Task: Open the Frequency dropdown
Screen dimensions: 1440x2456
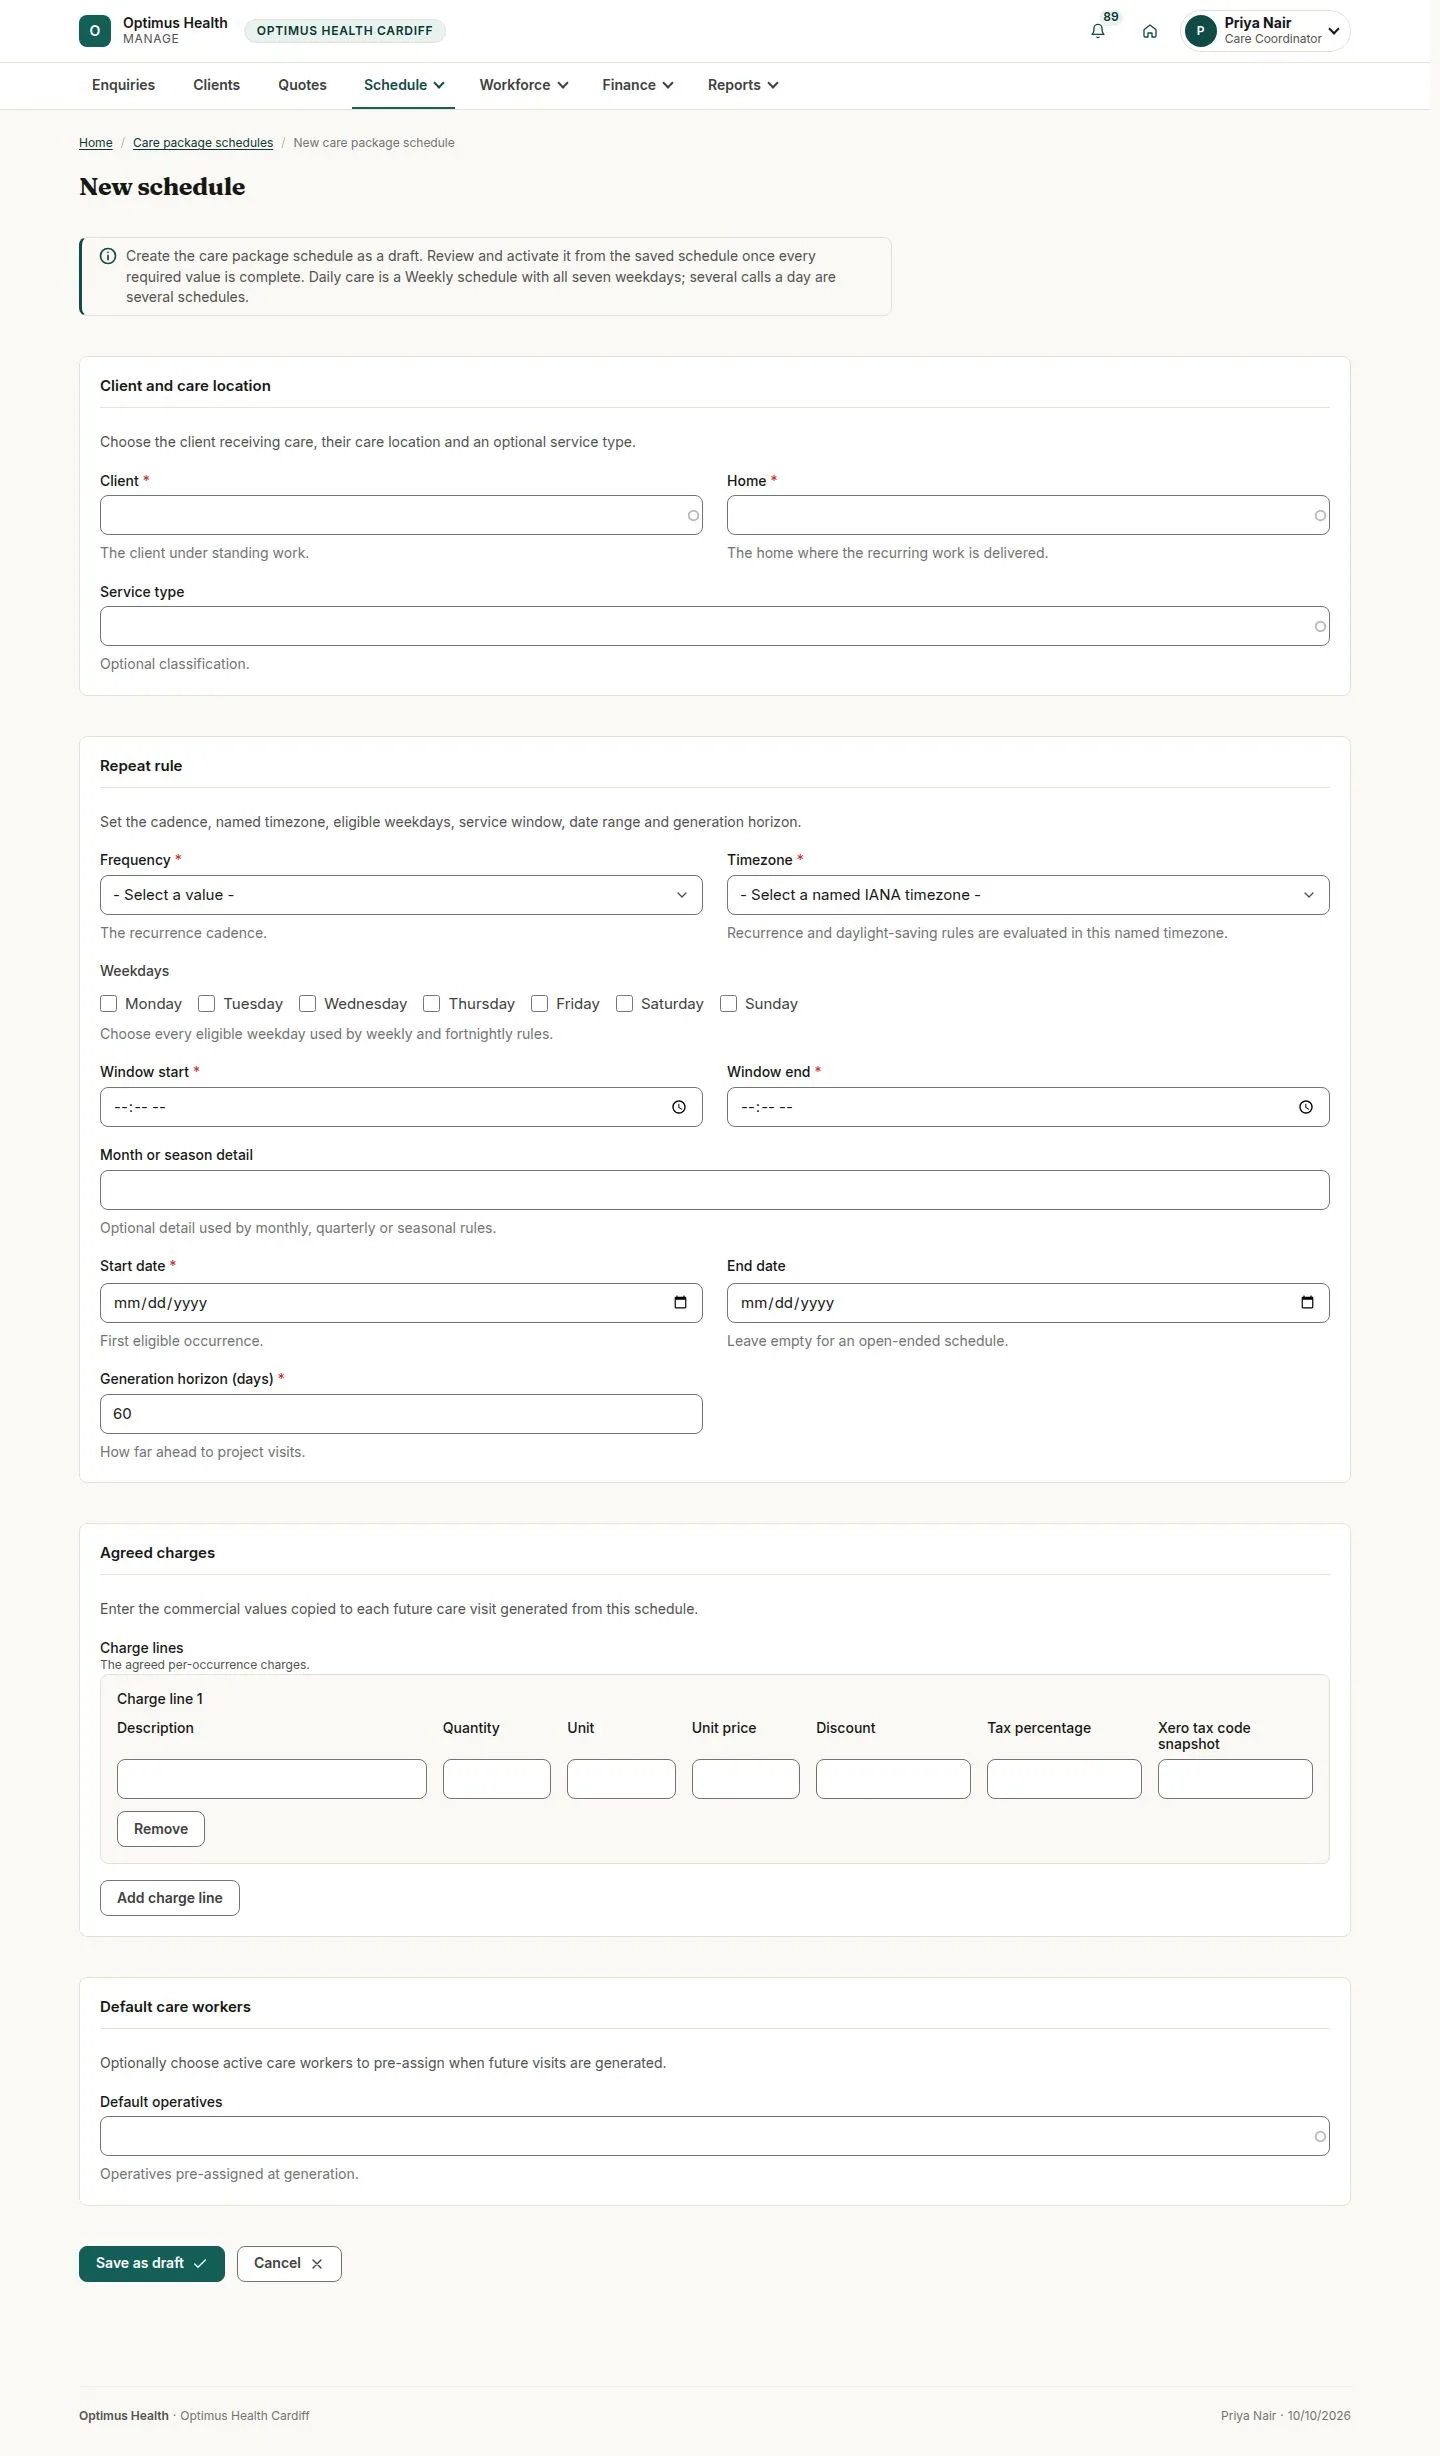Action: pos(401,895)
